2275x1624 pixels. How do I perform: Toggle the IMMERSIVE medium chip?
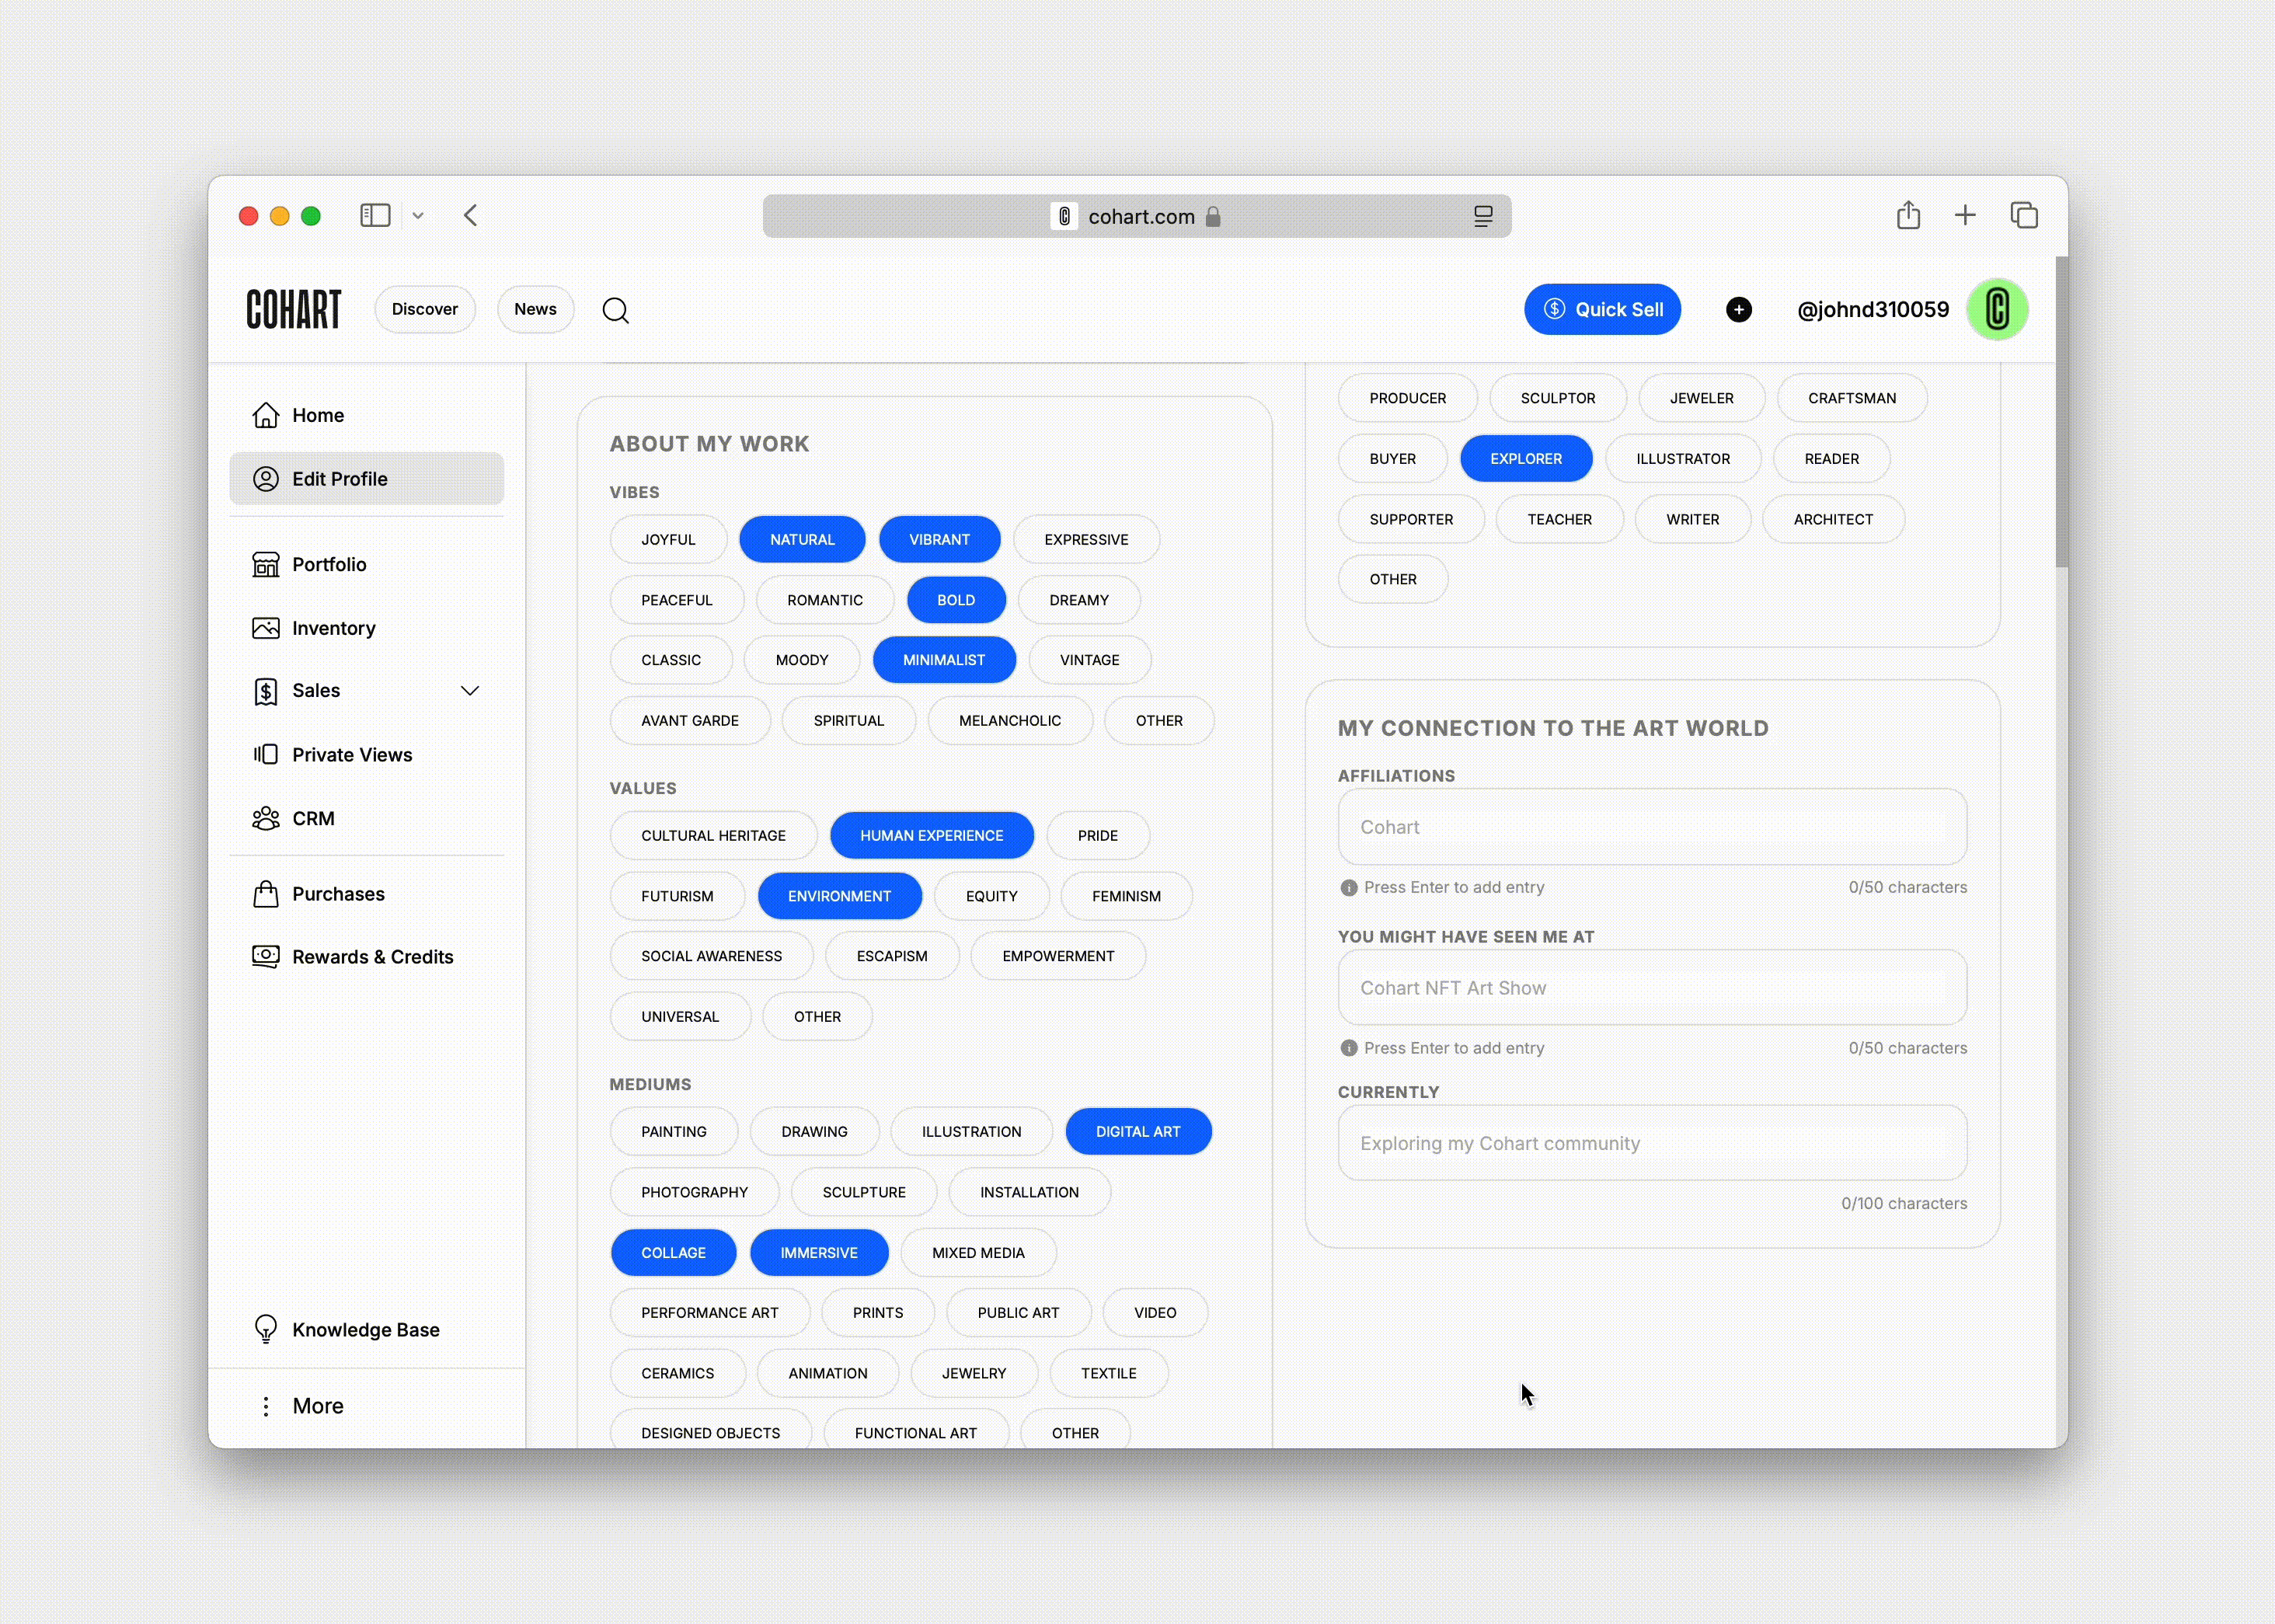[x=819, y=1253]
